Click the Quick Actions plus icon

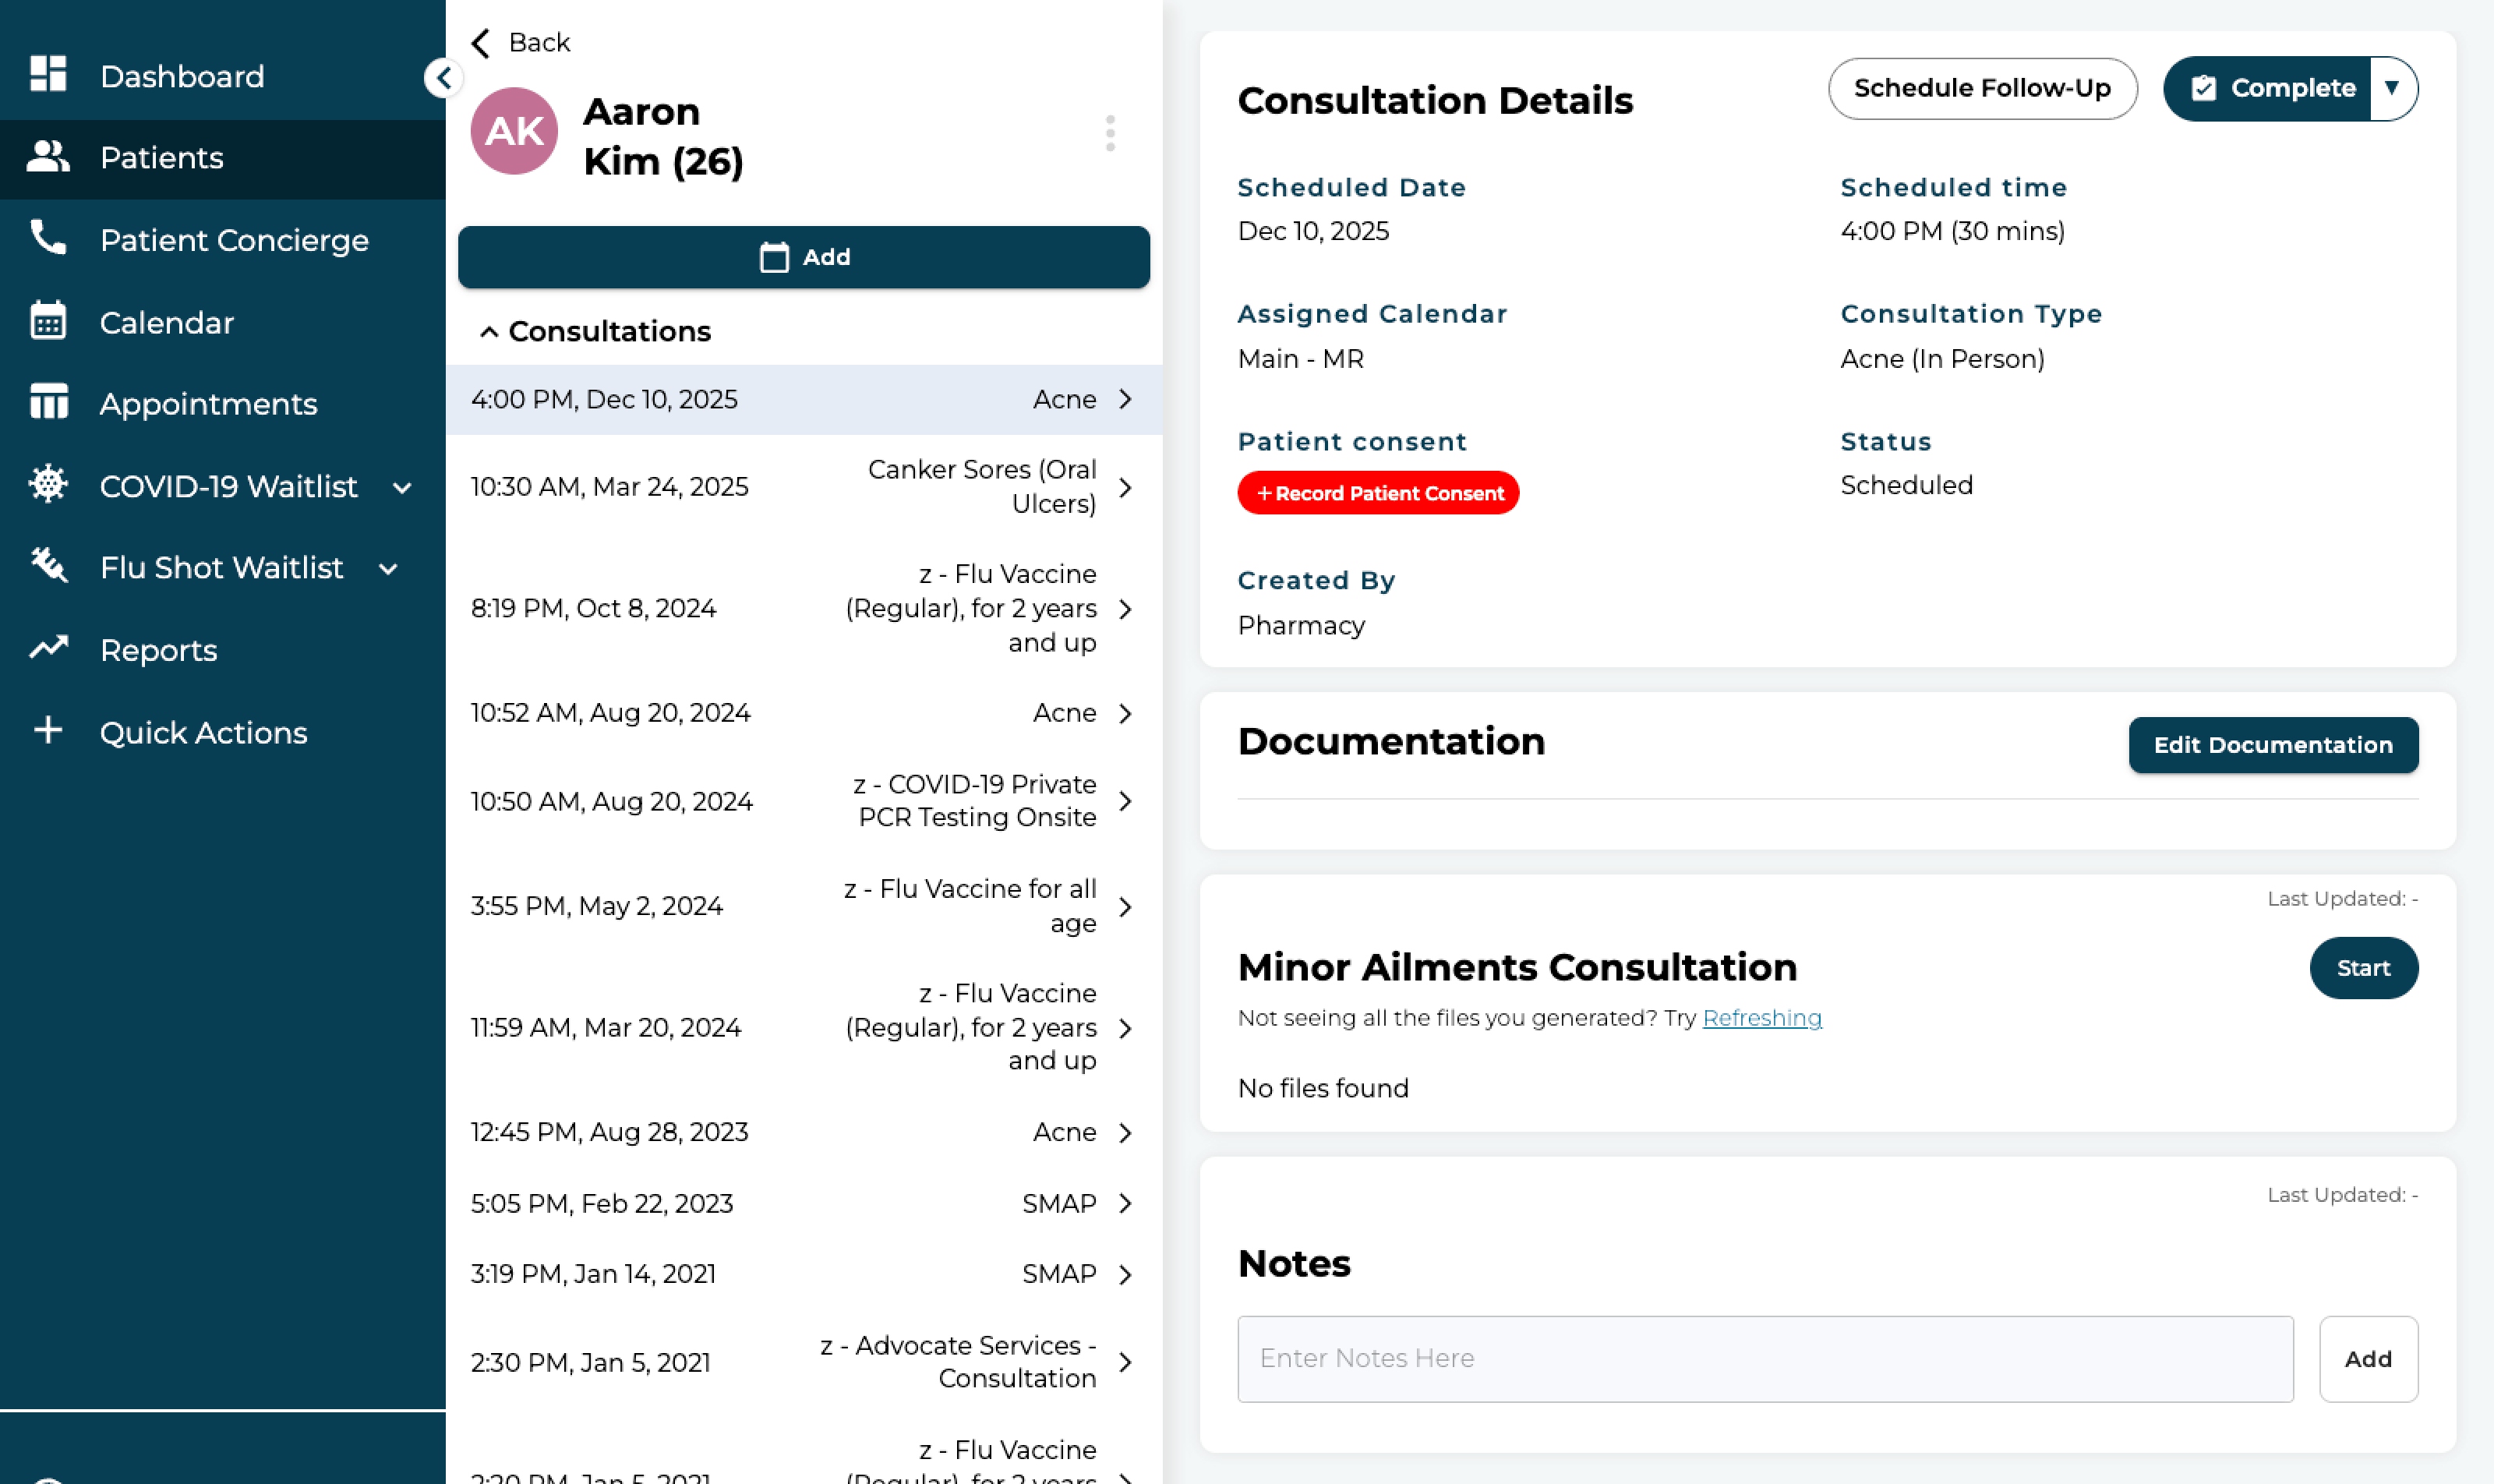click(48, 731)
